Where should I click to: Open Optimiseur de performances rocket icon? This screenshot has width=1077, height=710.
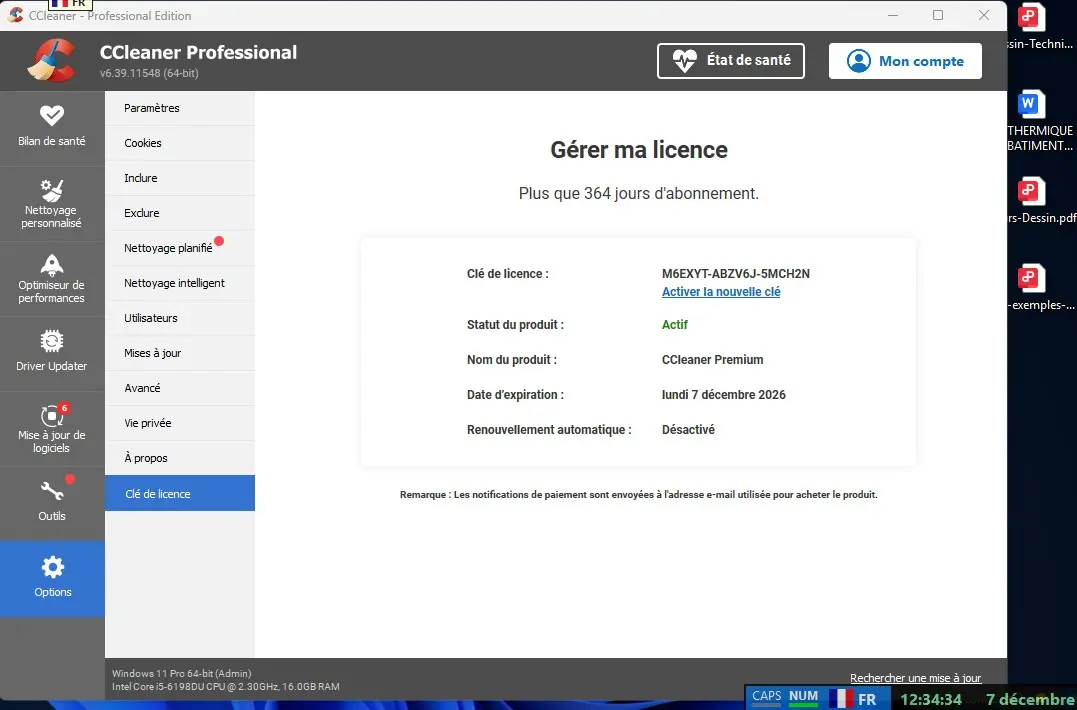tap(52, 265)
